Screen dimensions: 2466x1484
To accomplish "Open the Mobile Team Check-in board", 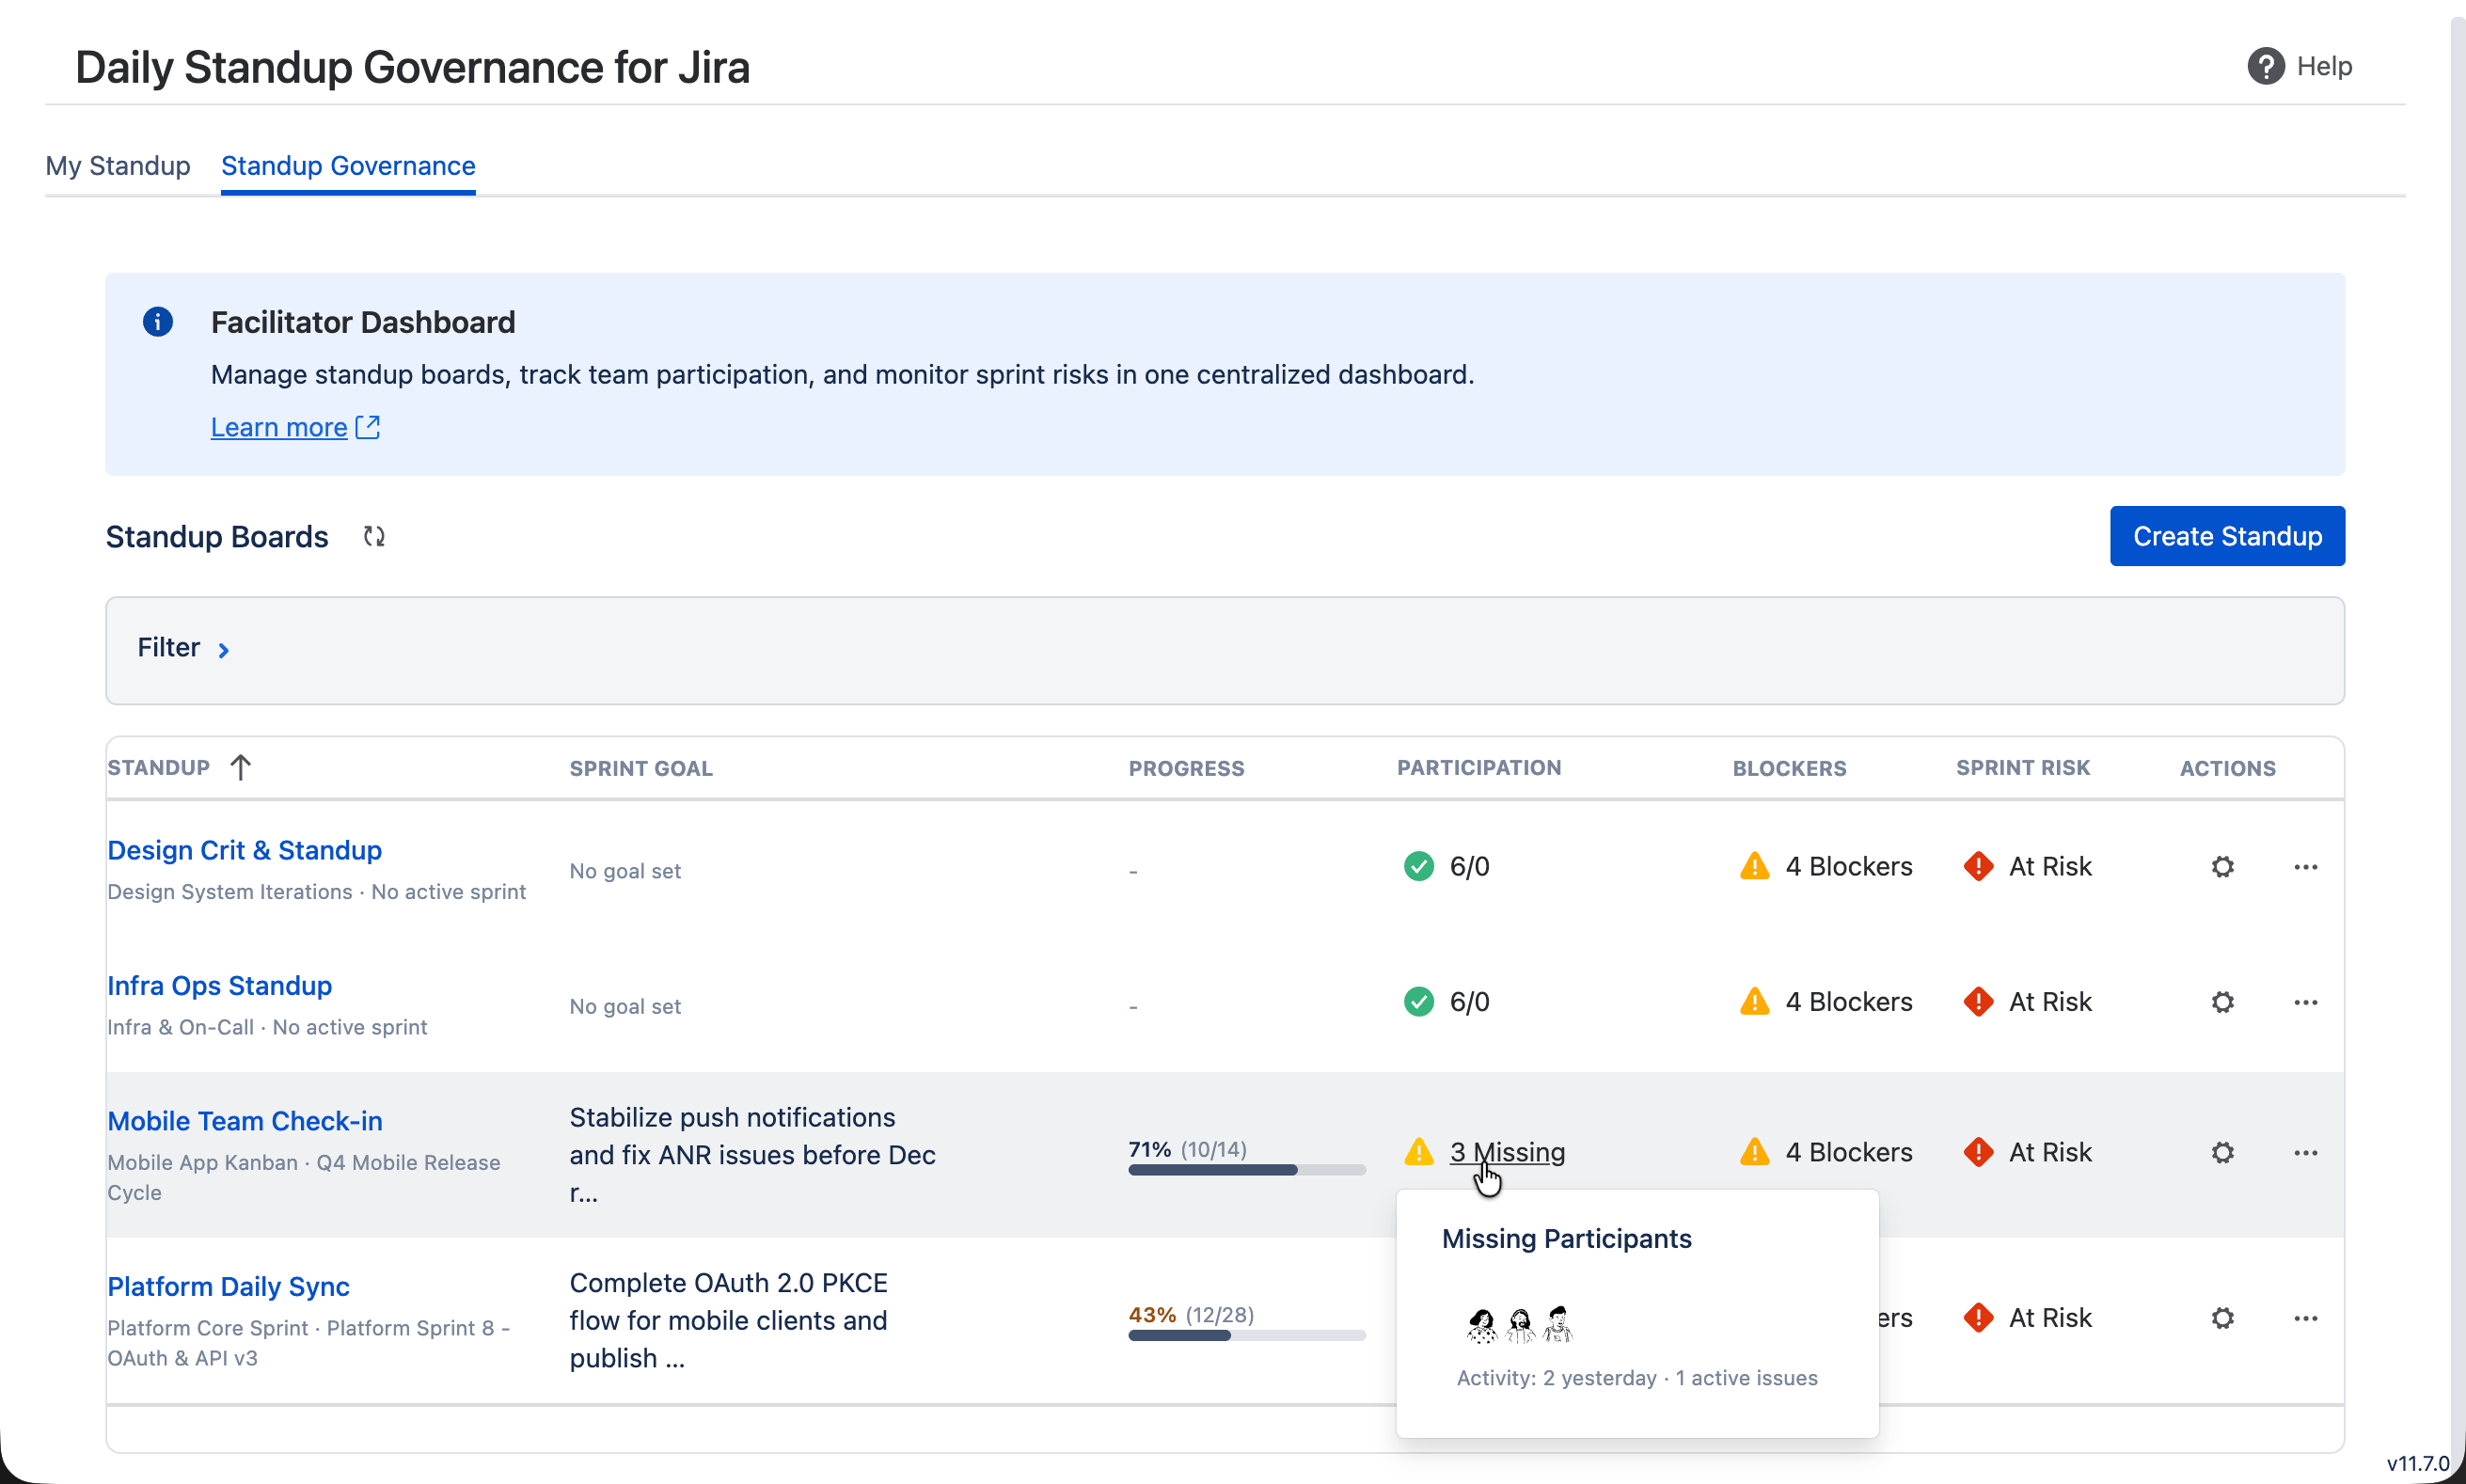I will 245,1121.
